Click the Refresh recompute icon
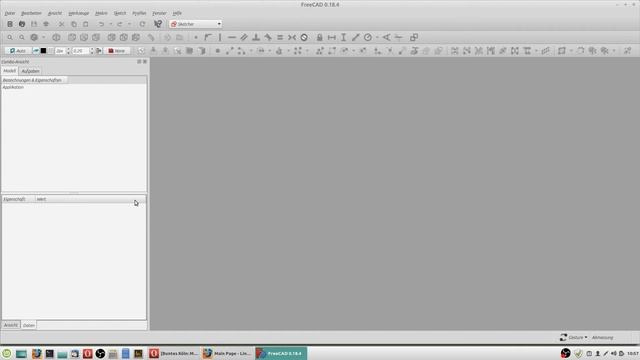Viewport: 640px width, 360px height. click(142, 24)
